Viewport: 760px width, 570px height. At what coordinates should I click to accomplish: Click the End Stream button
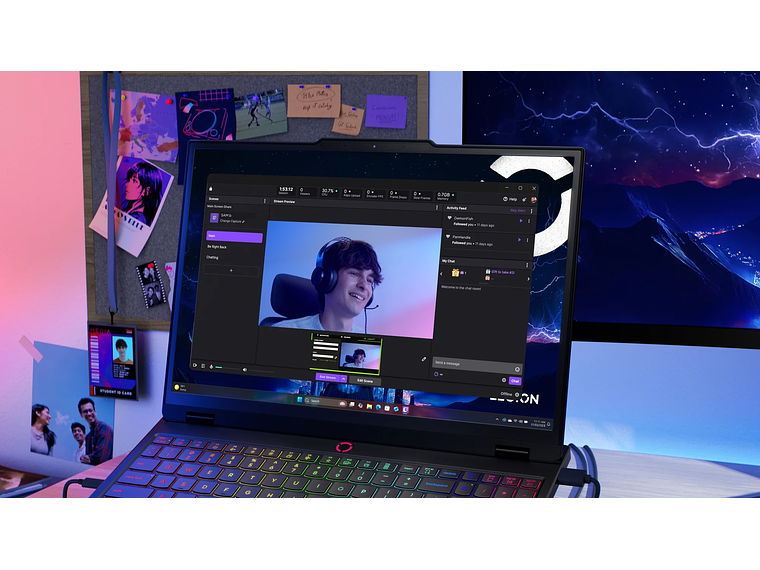[x=326, y=379]
